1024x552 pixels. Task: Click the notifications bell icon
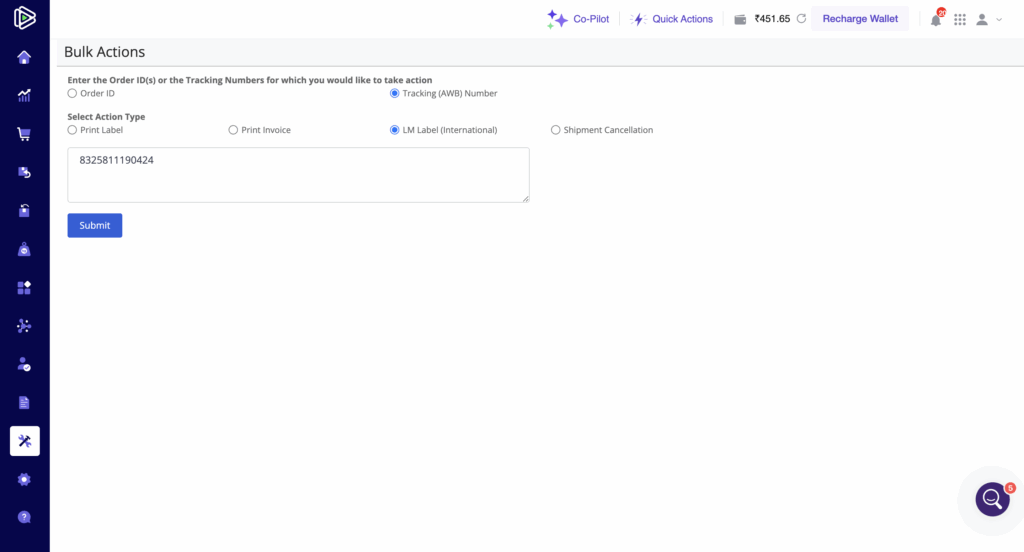936,20
